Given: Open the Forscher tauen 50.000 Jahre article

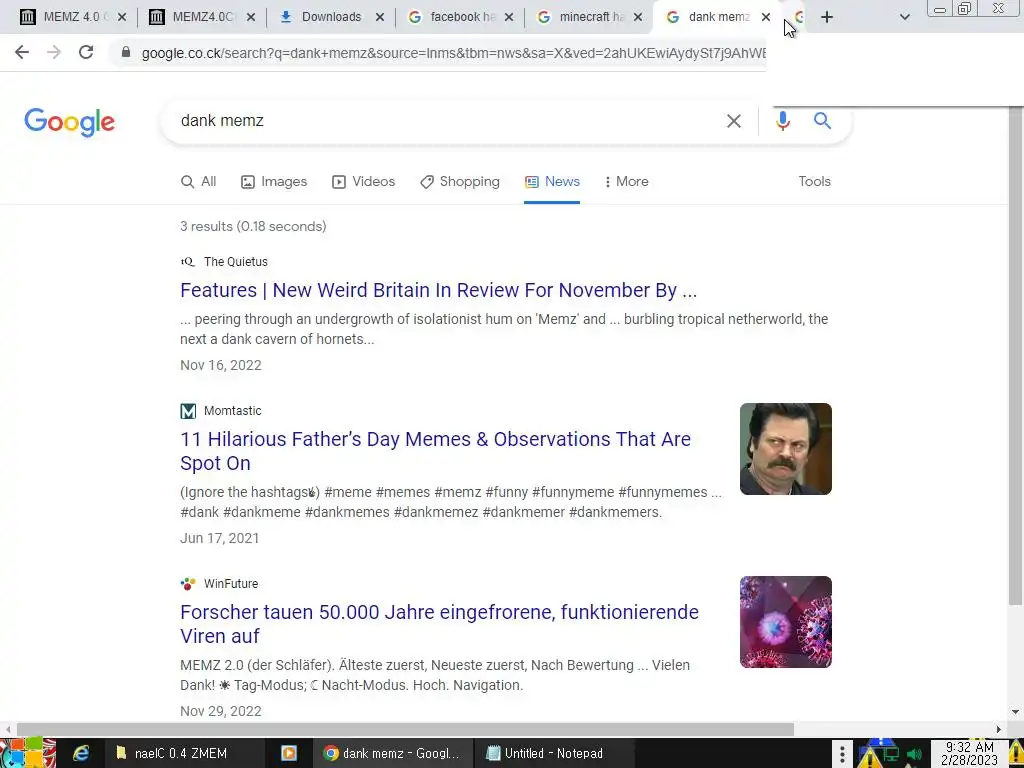Looking at the screenshot, I should click(440, 624).
